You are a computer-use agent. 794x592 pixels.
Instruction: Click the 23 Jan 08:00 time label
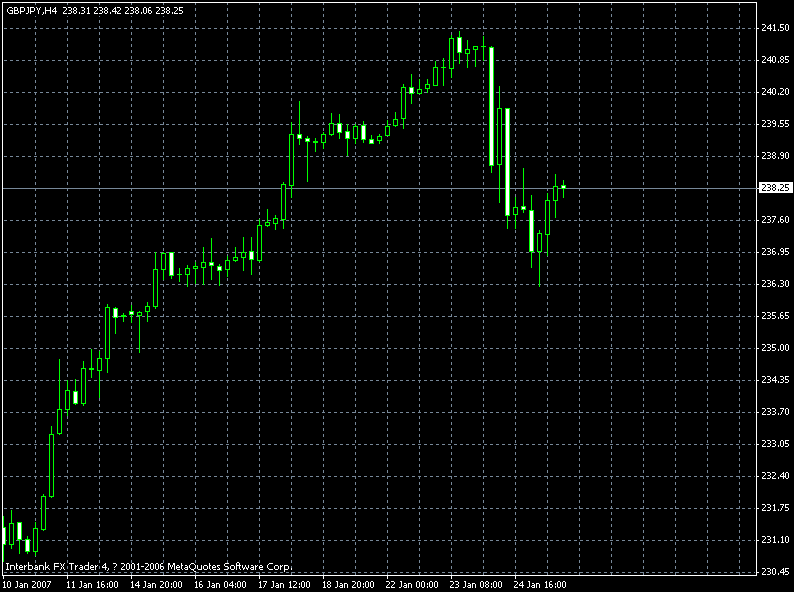[477, 585]
